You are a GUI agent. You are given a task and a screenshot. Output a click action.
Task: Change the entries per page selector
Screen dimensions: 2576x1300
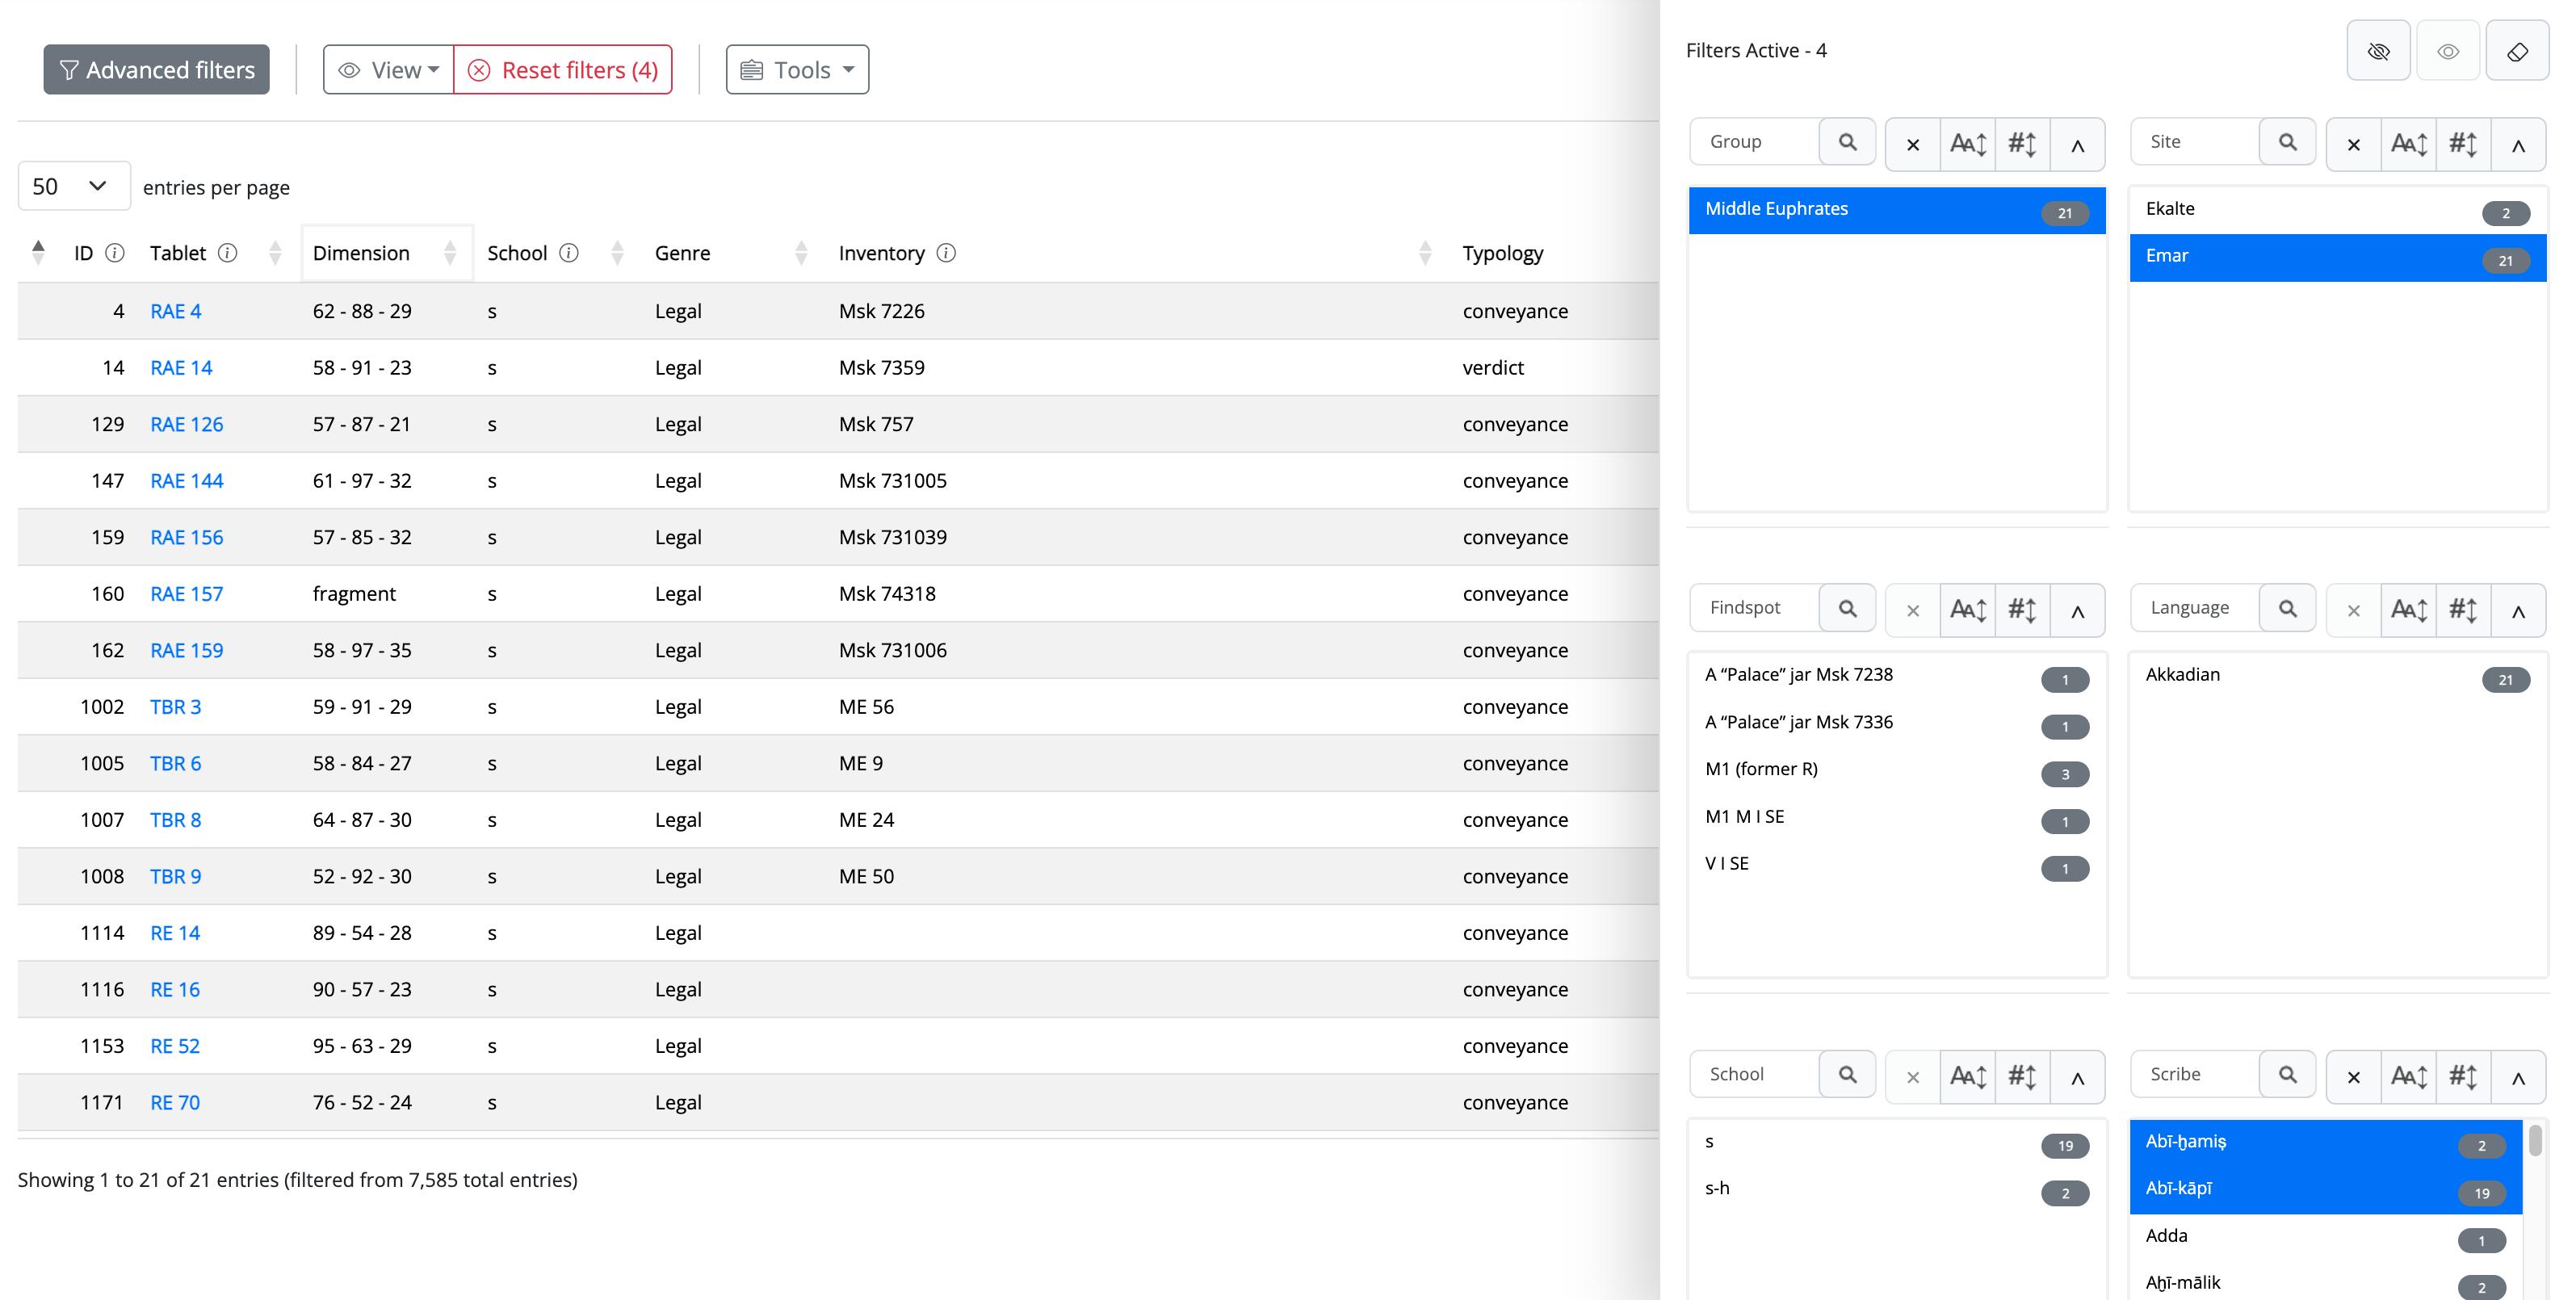[x=74, y=186]
